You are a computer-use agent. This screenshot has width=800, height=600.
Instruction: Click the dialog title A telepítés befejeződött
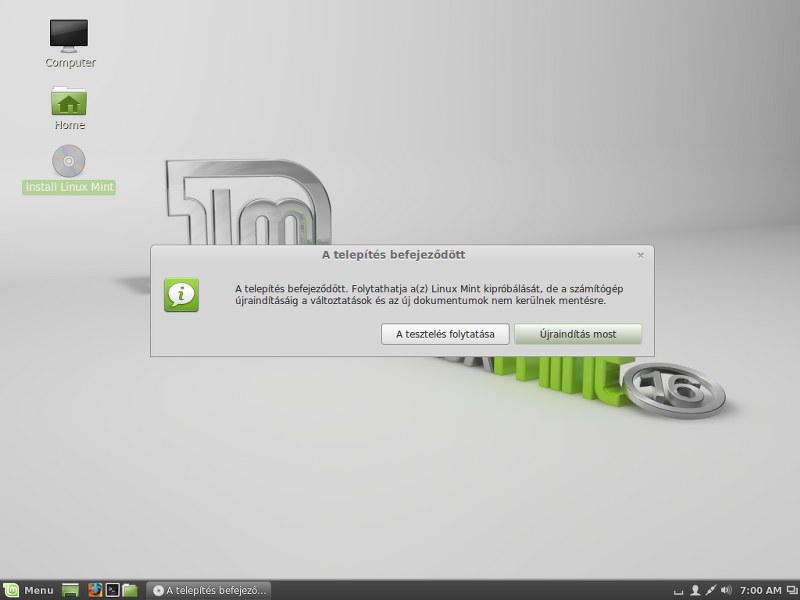[x=393, y=255]
